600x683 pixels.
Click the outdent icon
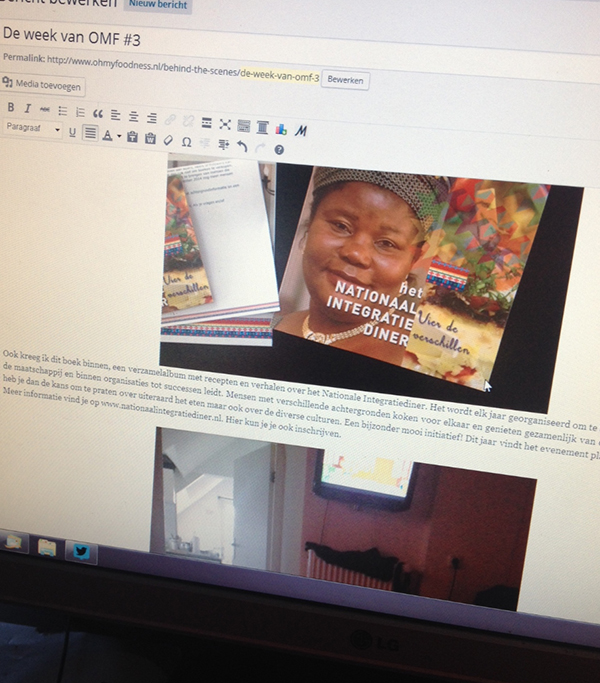click(204, 143)
